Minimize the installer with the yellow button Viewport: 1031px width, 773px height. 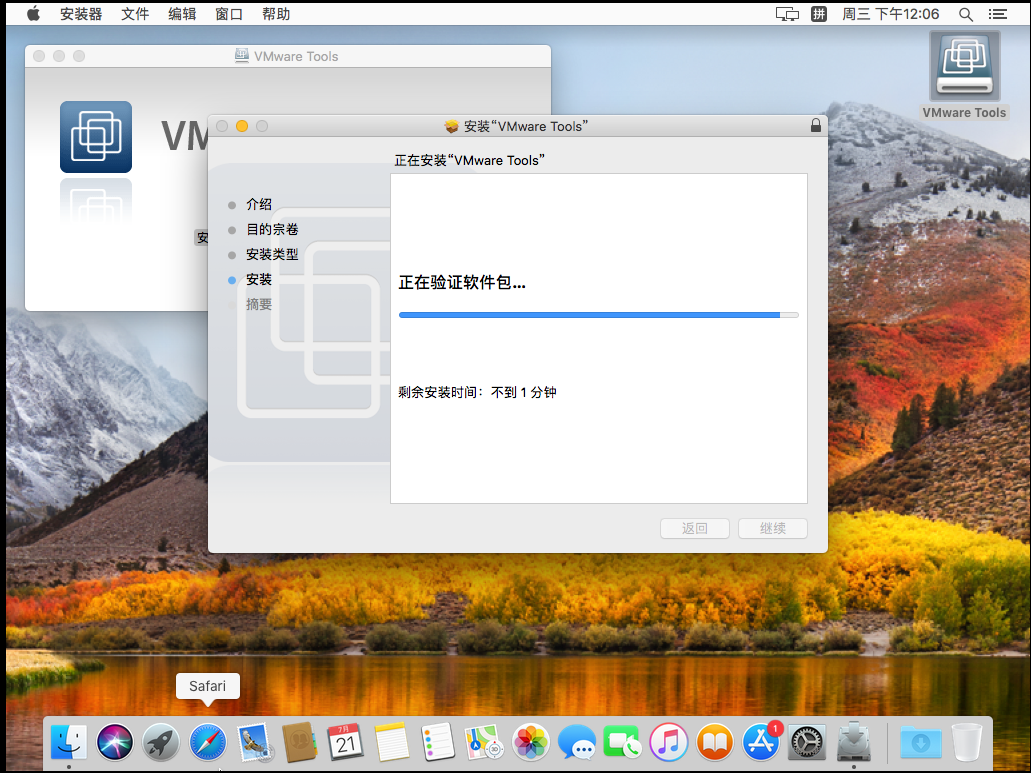pyautogui.click(x=242, y=126)
